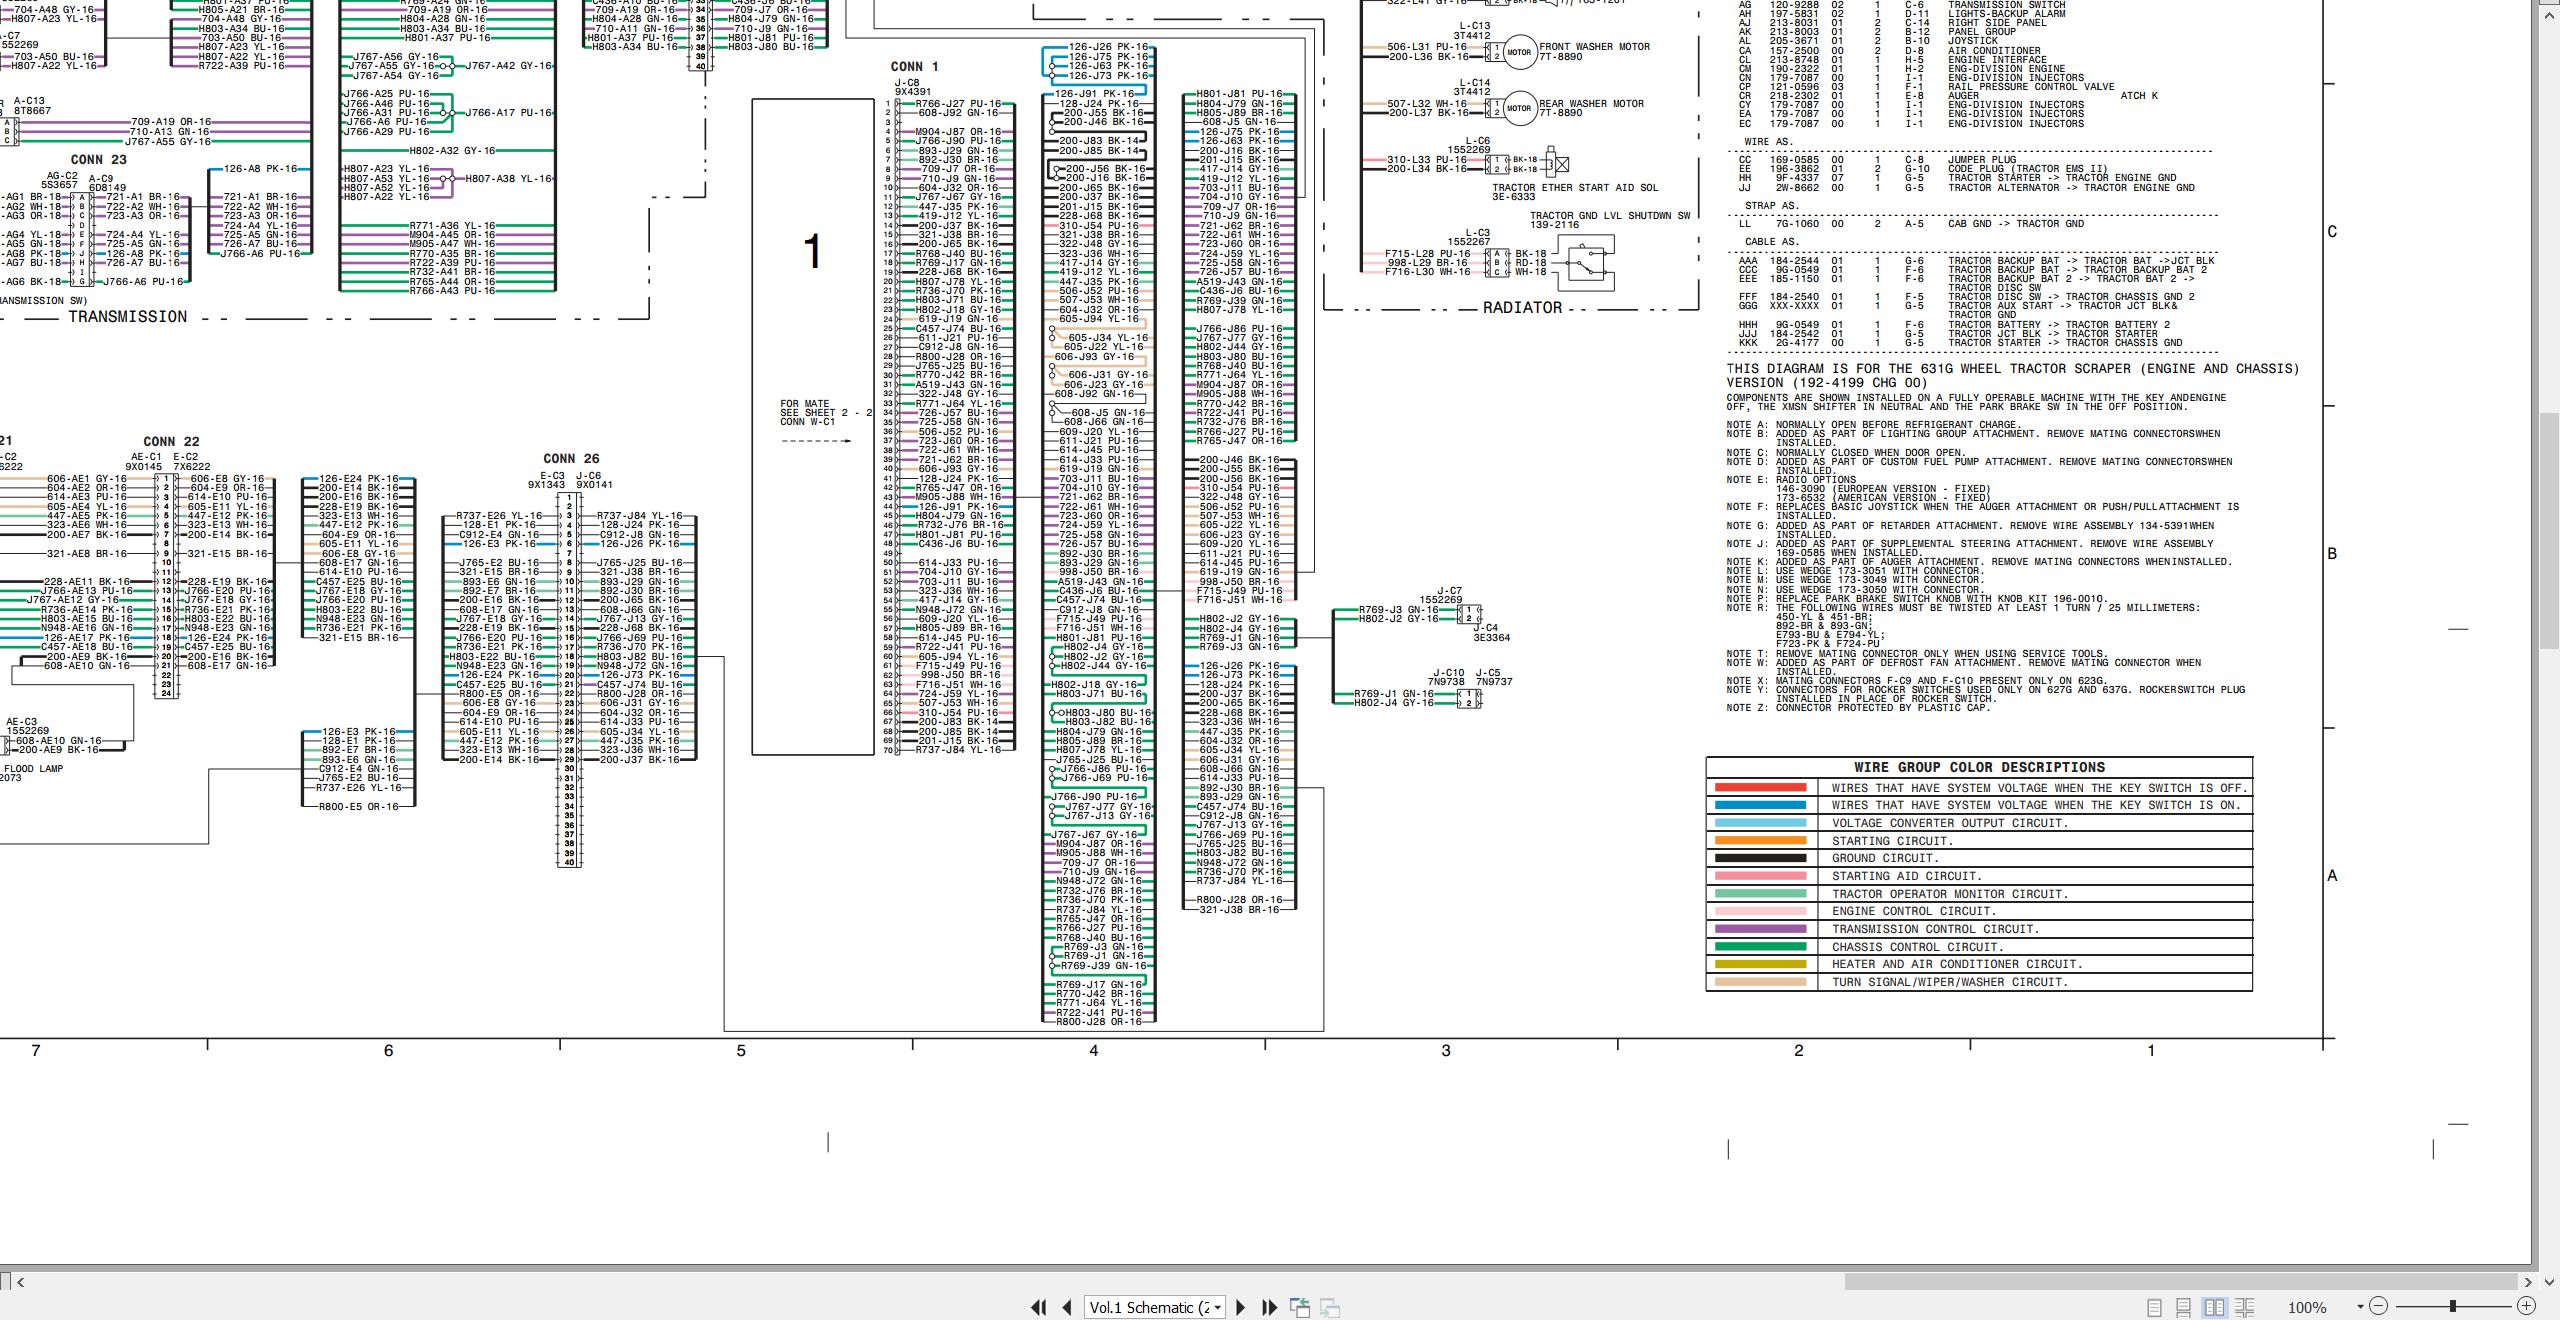2560x1320 pixels.
Task: Click the black GROUND CIRCUIT swatch
Action: 1760,858
